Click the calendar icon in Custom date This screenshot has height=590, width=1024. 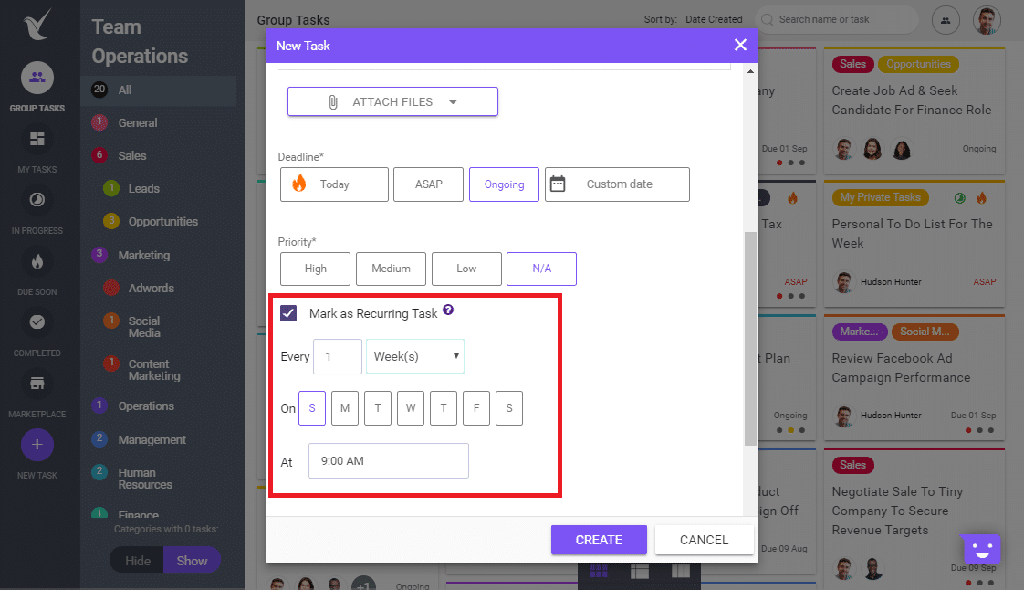(557, 184)
